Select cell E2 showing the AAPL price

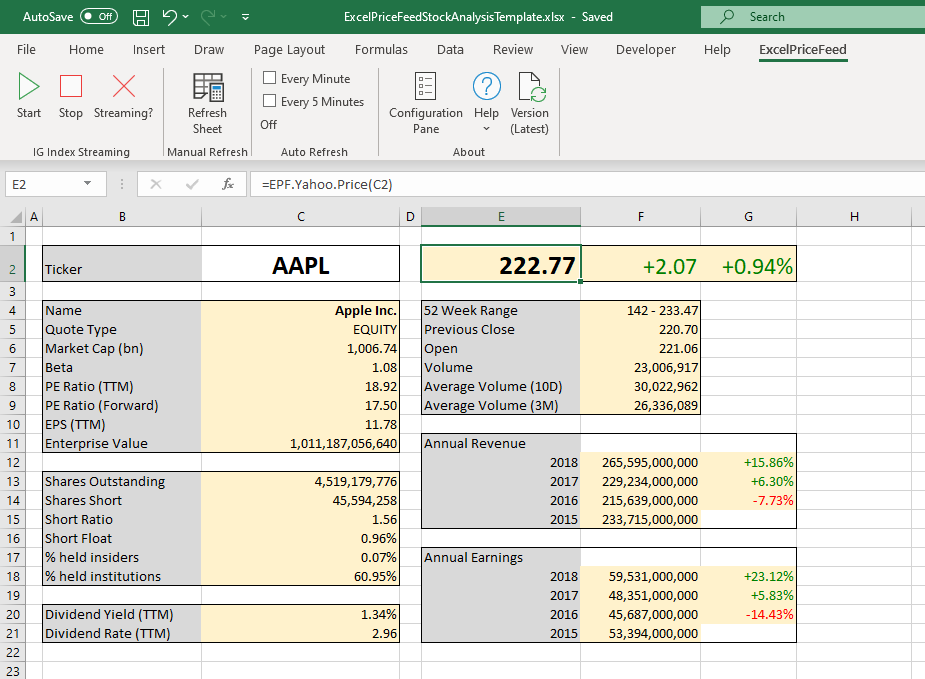[x=500, y=263]
